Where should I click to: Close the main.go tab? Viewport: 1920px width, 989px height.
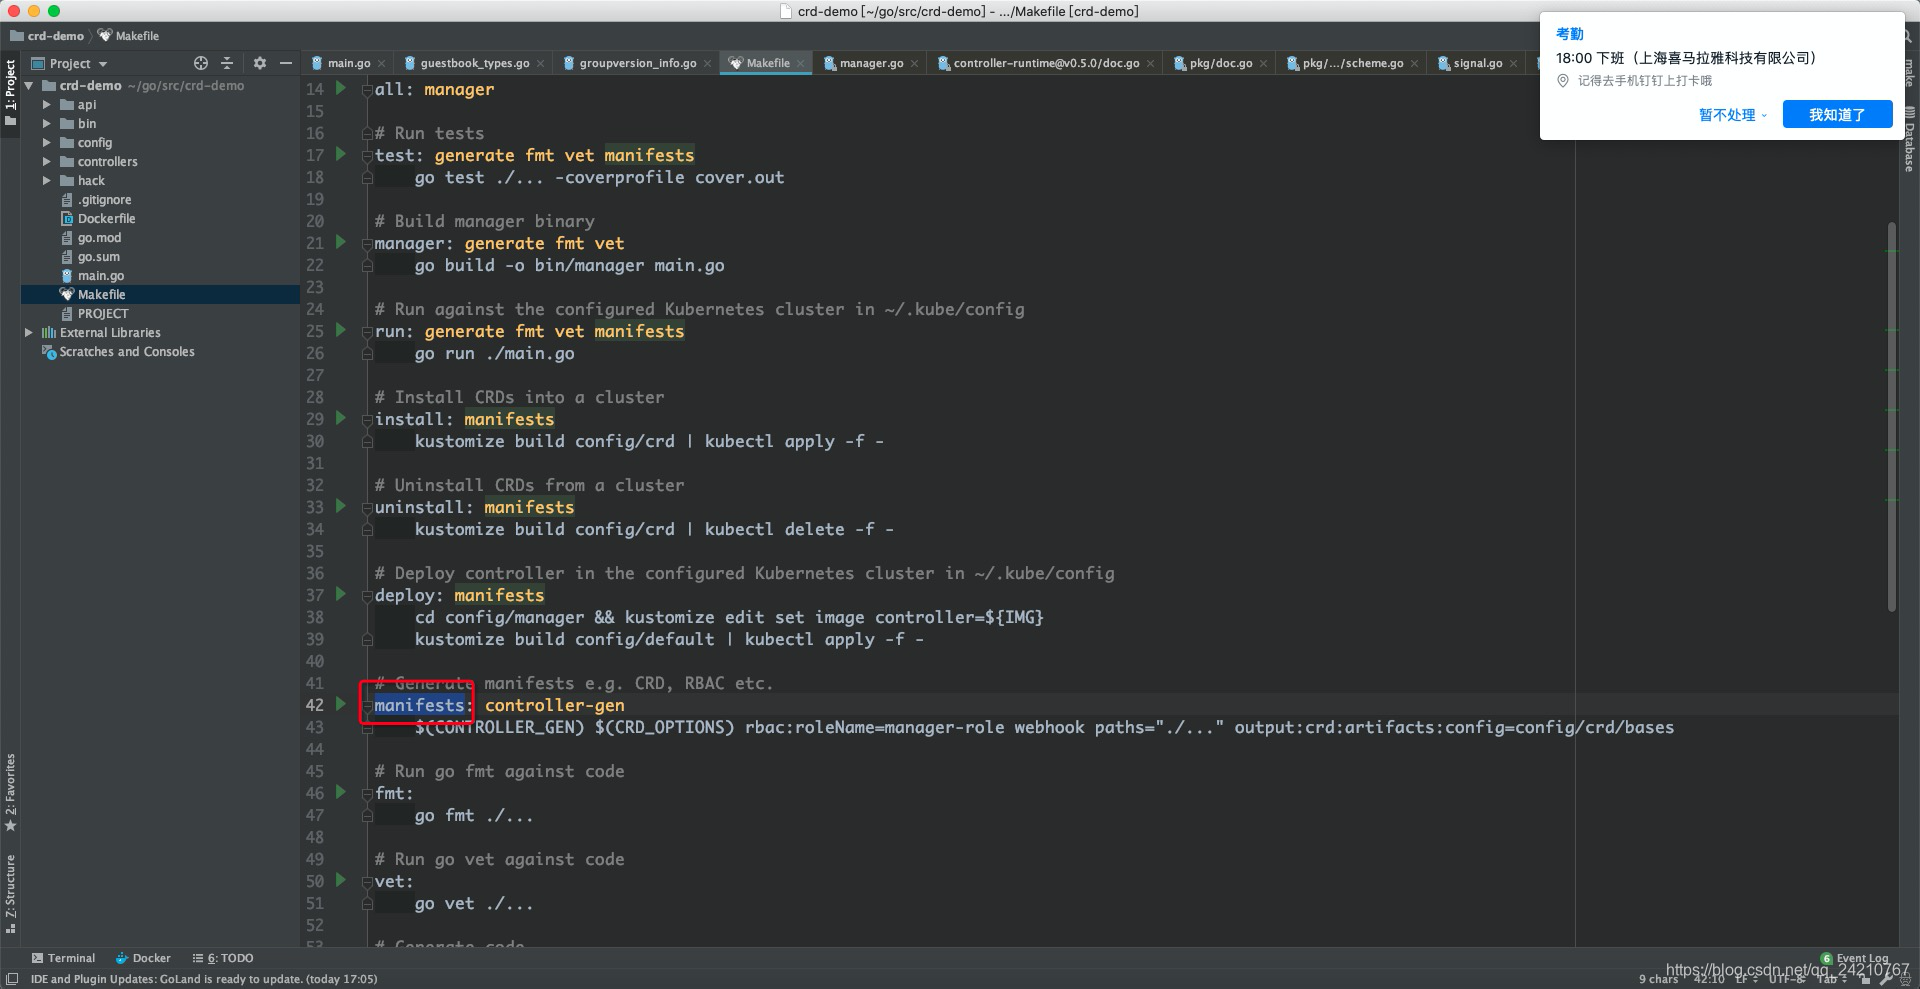[x=382, y=63]
